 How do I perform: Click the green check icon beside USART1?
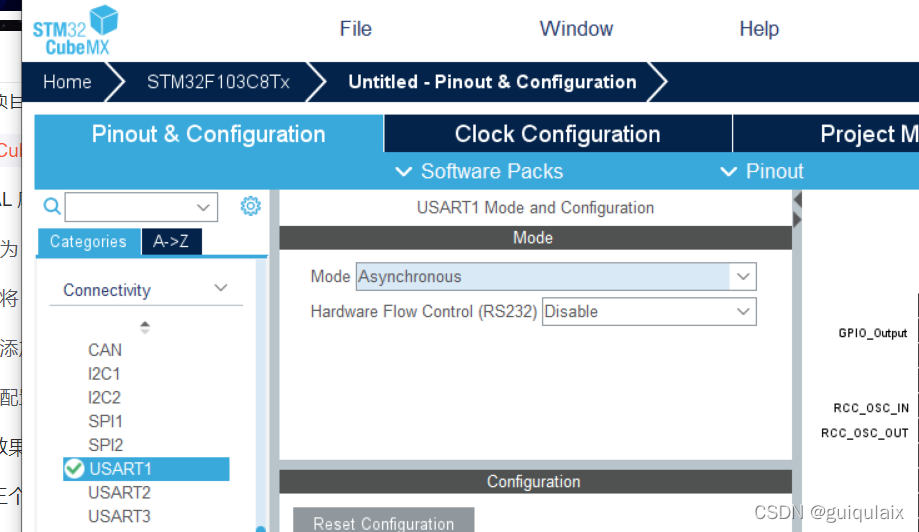click(x=74, y=469)
